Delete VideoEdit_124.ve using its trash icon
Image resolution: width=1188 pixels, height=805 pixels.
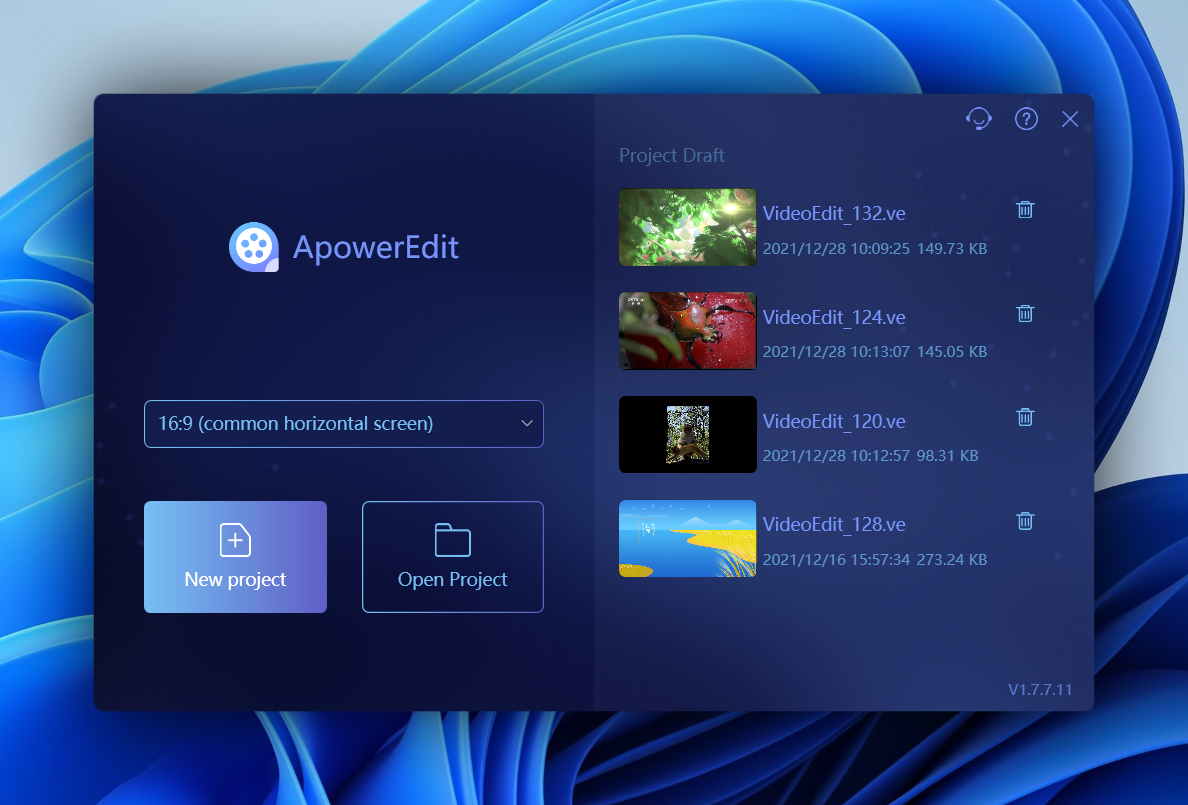tap(1024, 313)
